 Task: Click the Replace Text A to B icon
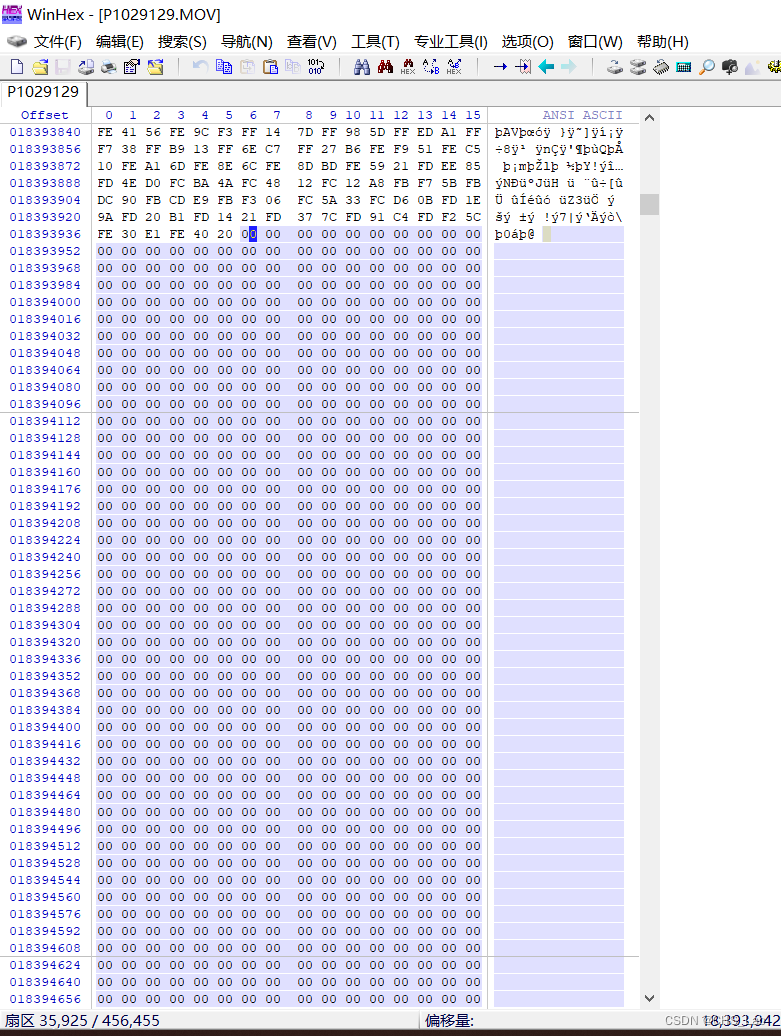(431, 67)
